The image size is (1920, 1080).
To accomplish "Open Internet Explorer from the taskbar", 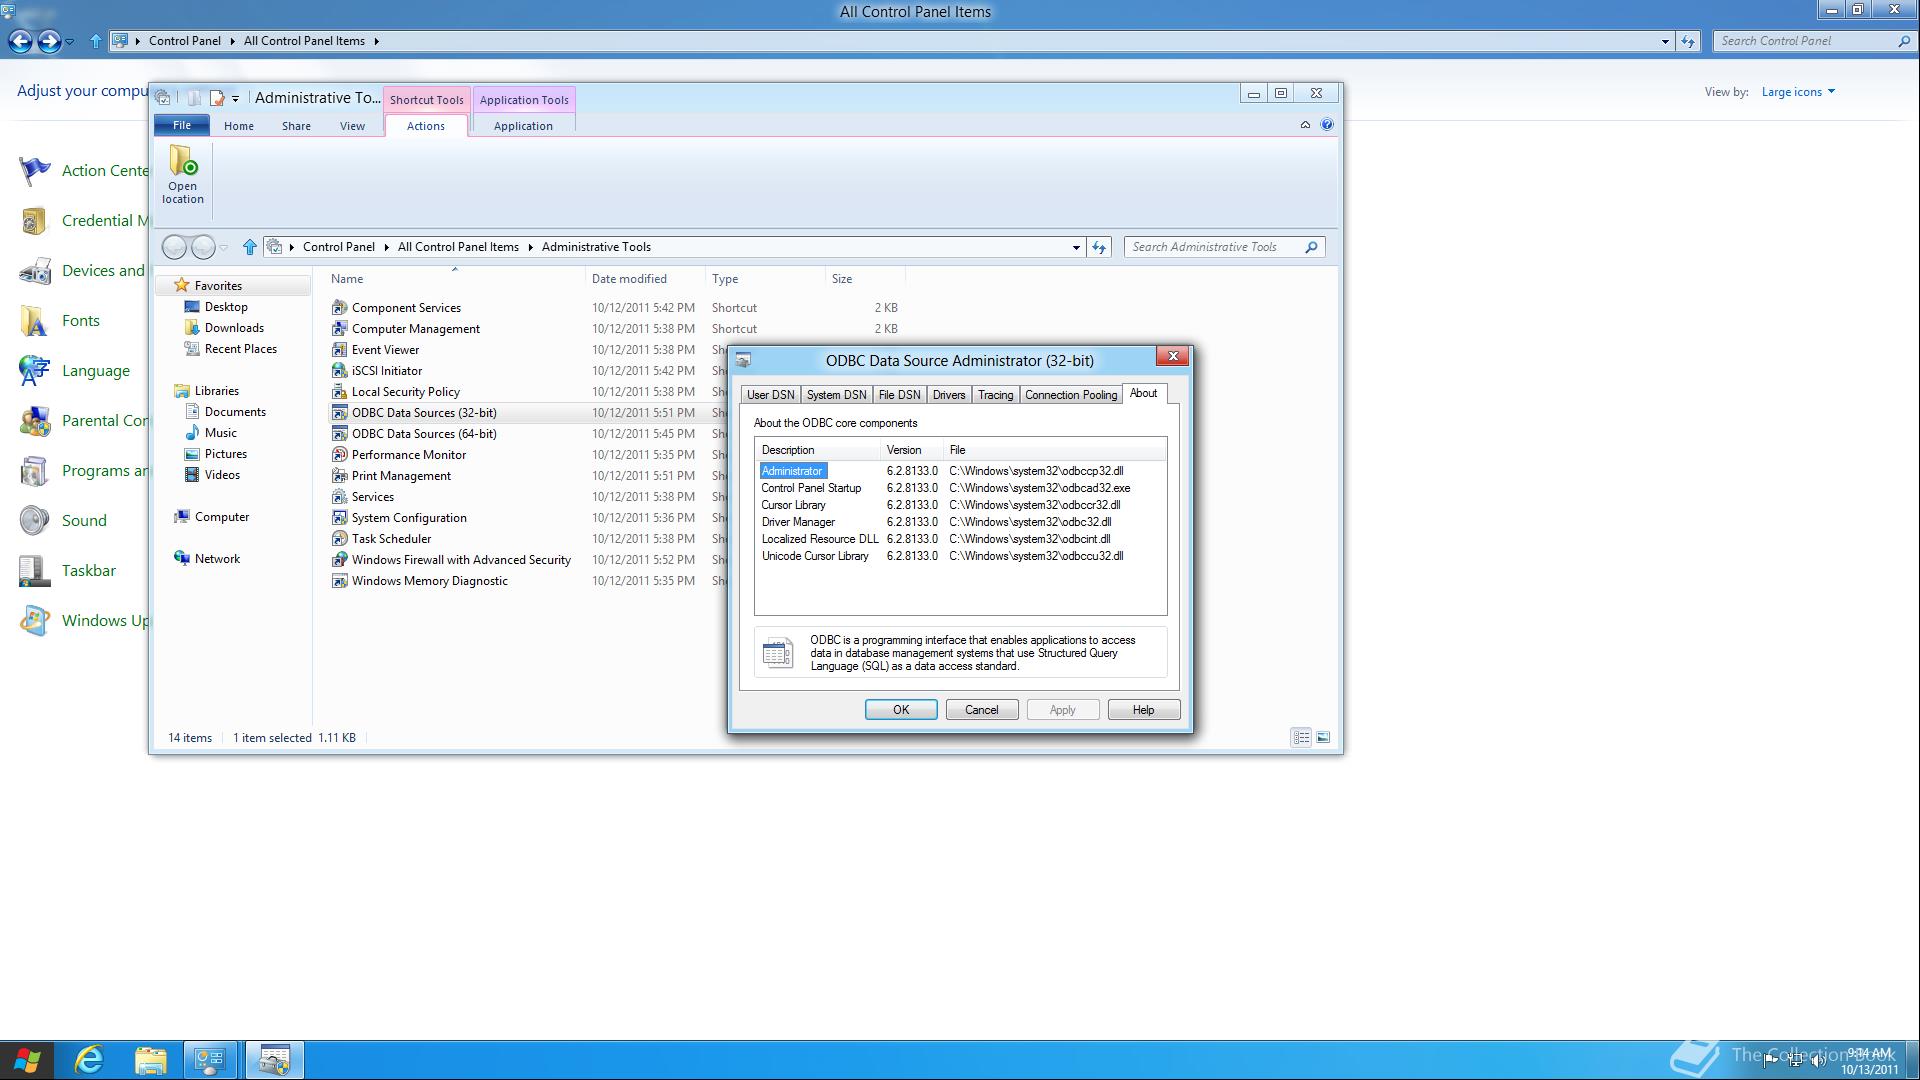I will coord(90,1060).
